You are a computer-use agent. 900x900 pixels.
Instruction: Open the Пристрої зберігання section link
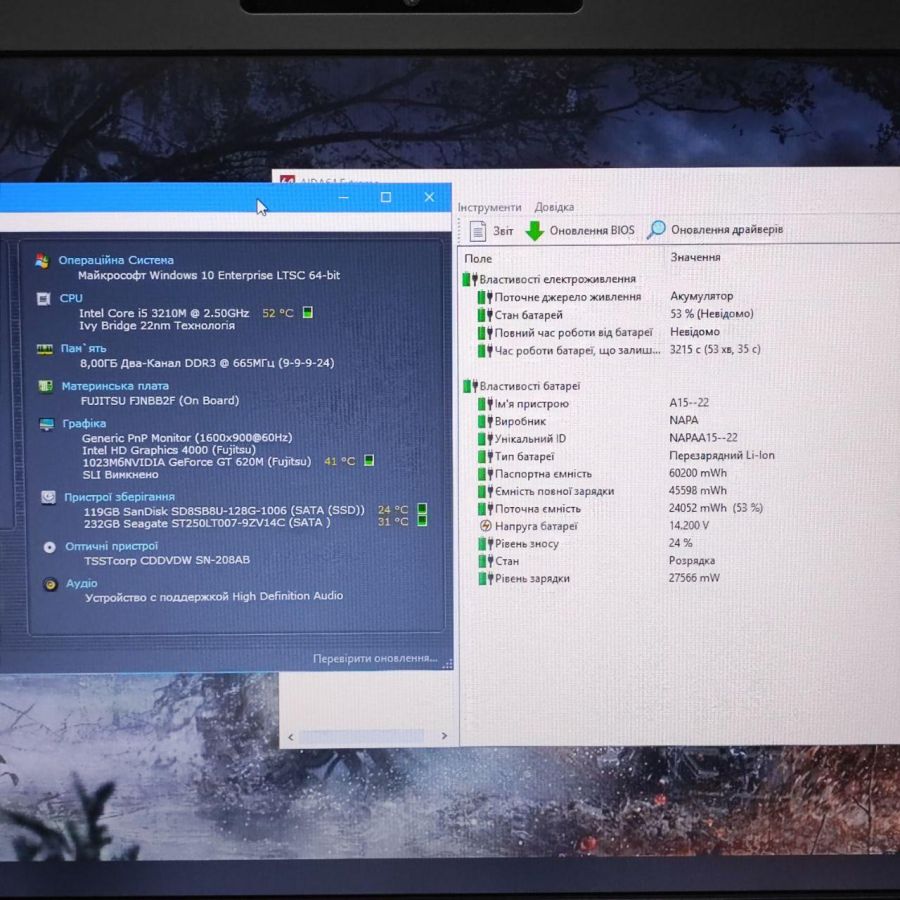click(119, 497)
